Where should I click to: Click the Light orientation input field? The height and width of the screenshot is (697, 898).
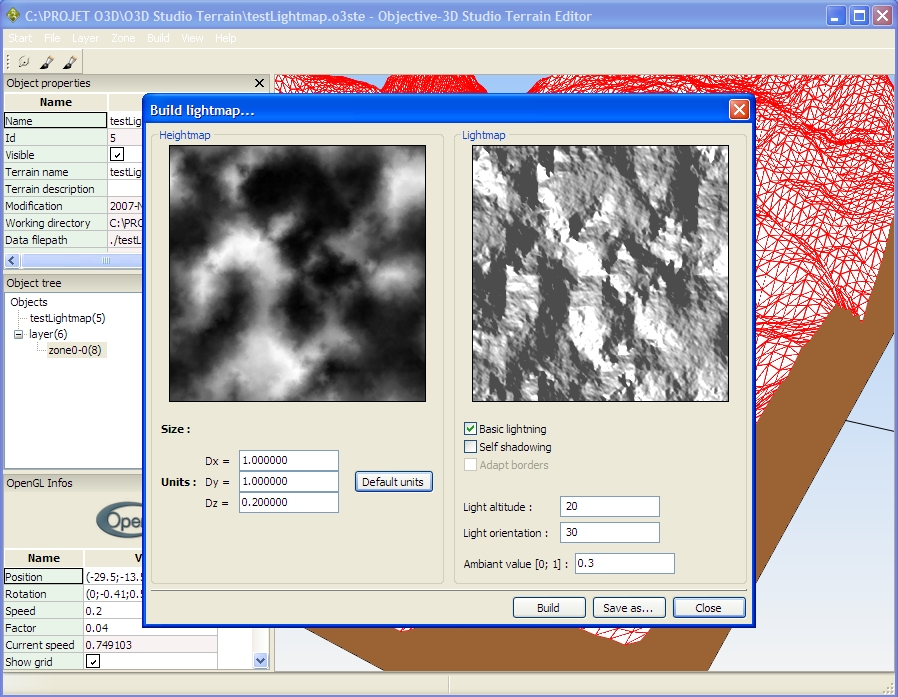point(610,533)
